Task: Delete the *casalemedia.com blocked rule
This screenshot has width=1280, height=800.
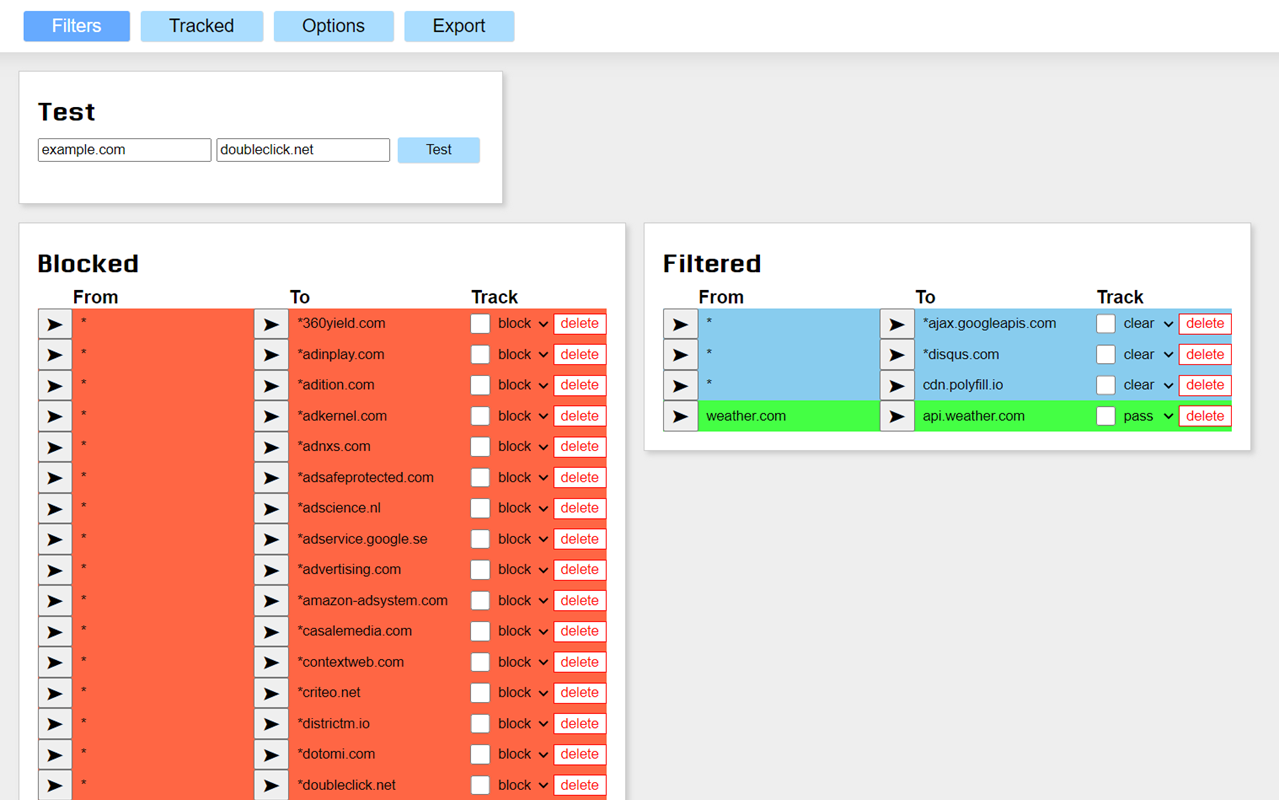Action: click(580, 631)
